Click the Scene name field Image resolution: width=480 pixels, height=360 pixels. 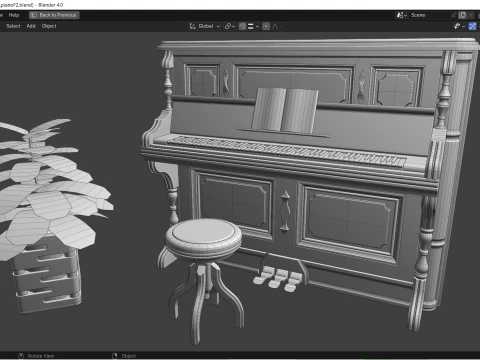[428, 15]
